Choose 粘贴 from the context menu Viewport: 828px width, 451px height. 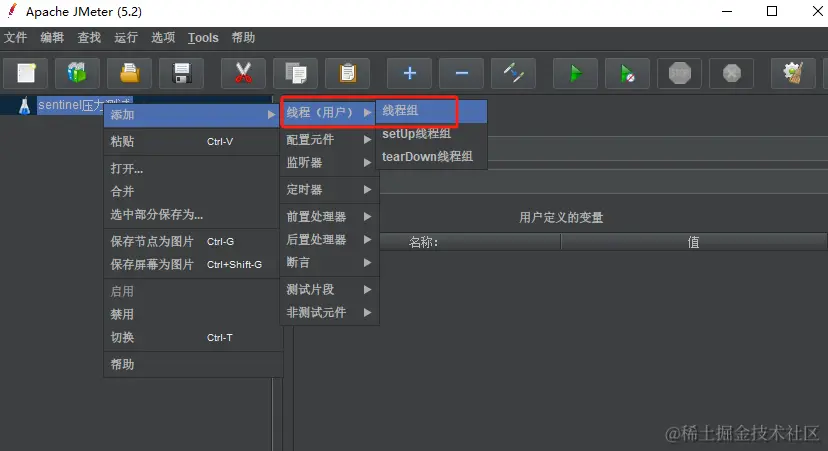[192, 142]
